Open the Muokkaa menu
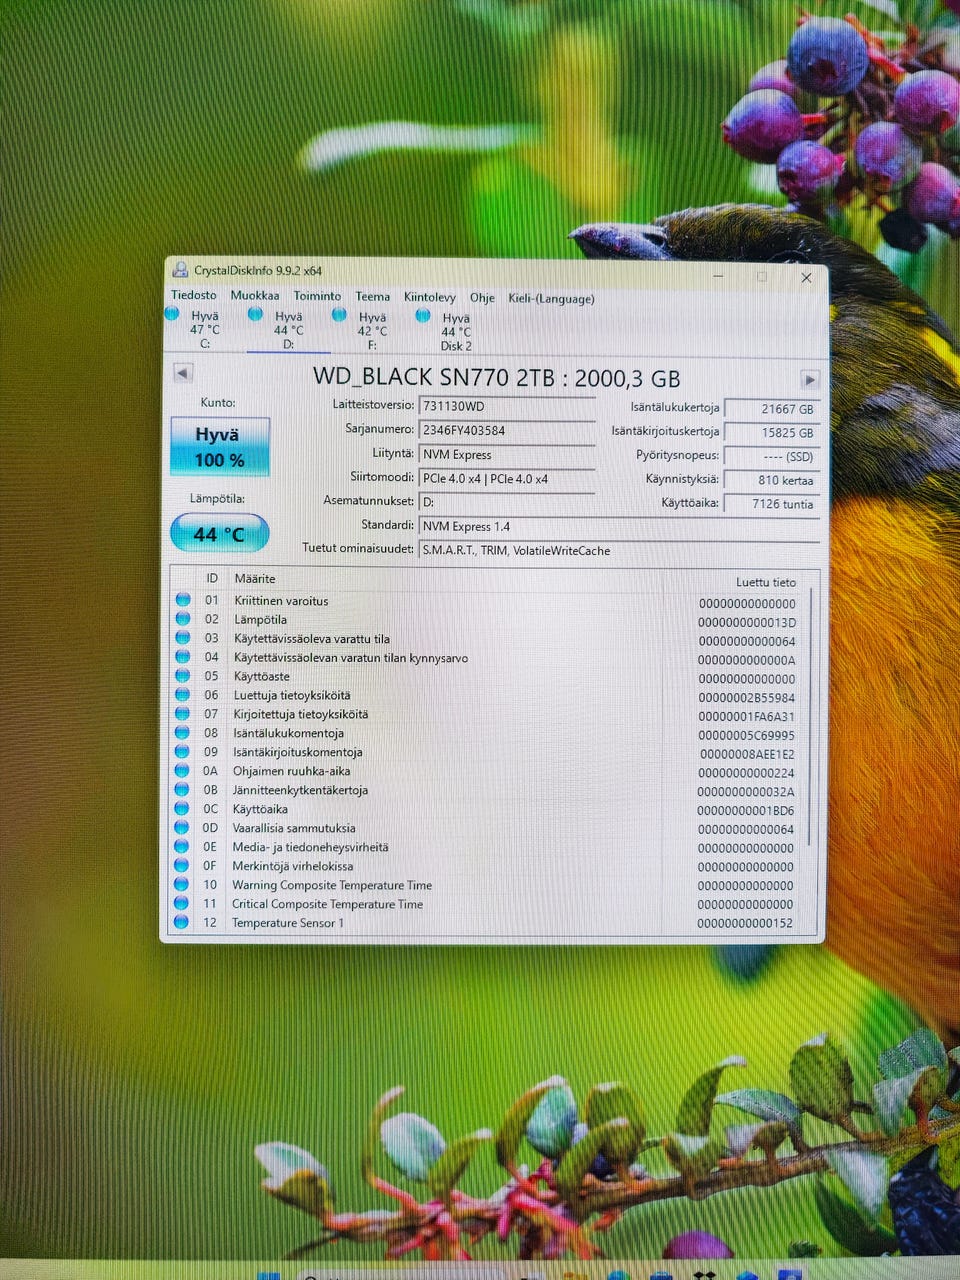 pyautogui.click(x=255, y=295)
